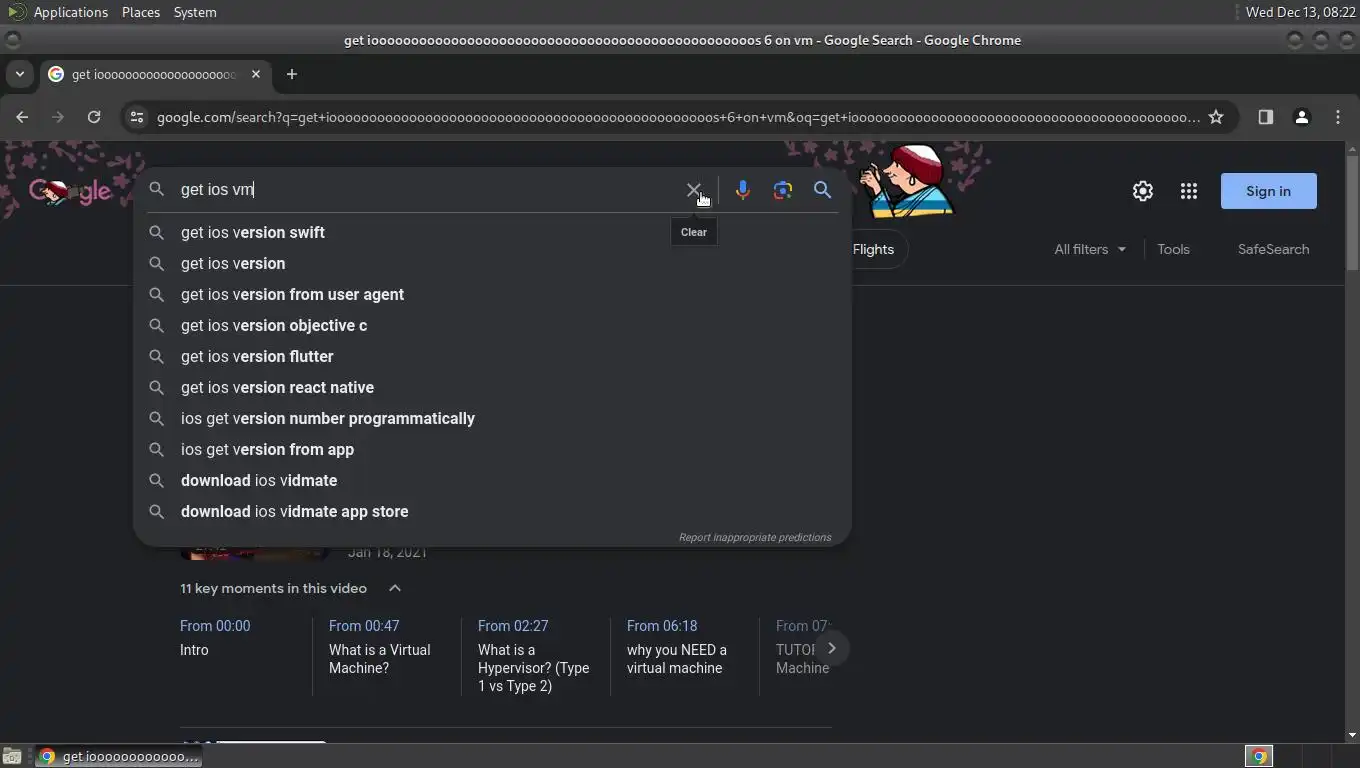
Task: Choose 'get ios version objective c'
Action: (492, 325)
